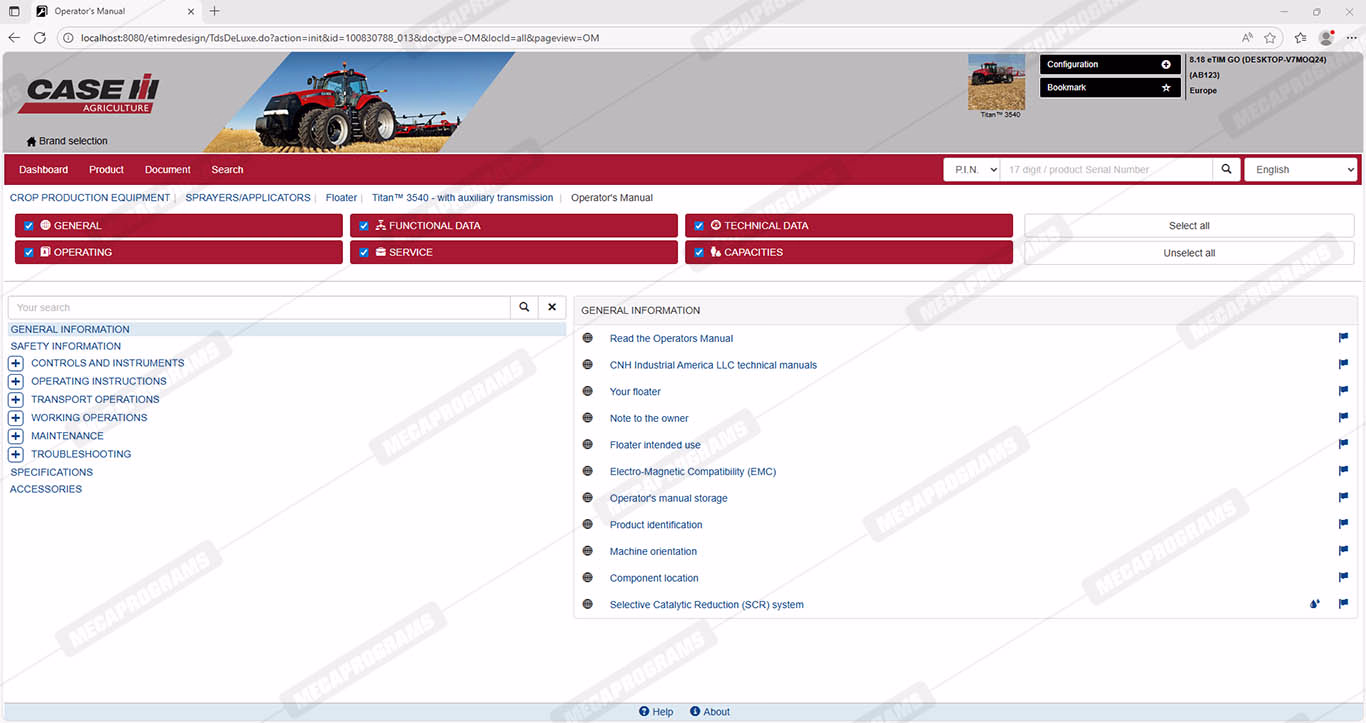Uncheck the CAPACITIES filter checkbox
Screen dimensions: 1366x723
pyautogui.click(x=699, y=253)
